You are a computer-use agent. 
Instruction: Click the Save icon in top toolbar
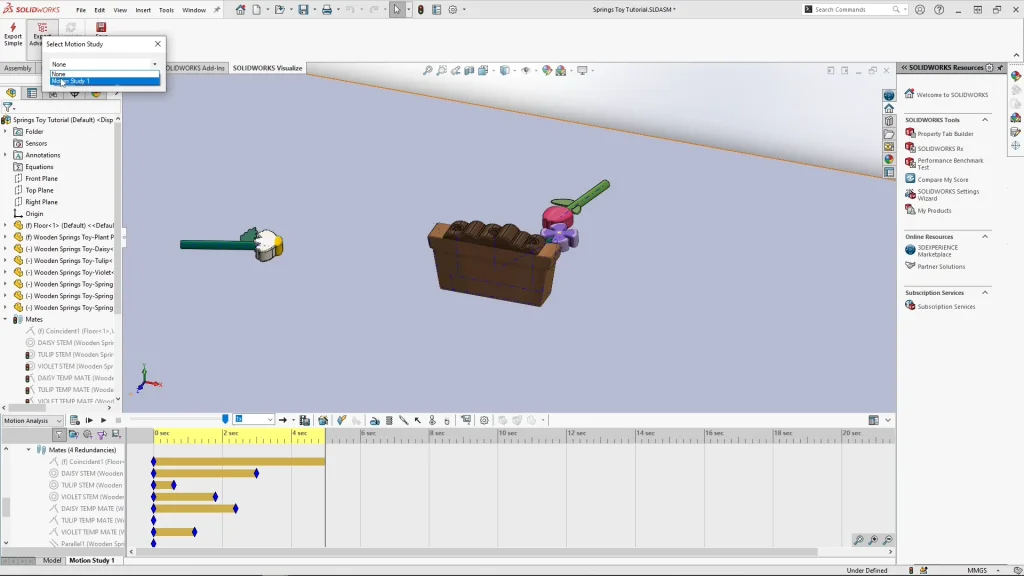[x=303, y=10]
